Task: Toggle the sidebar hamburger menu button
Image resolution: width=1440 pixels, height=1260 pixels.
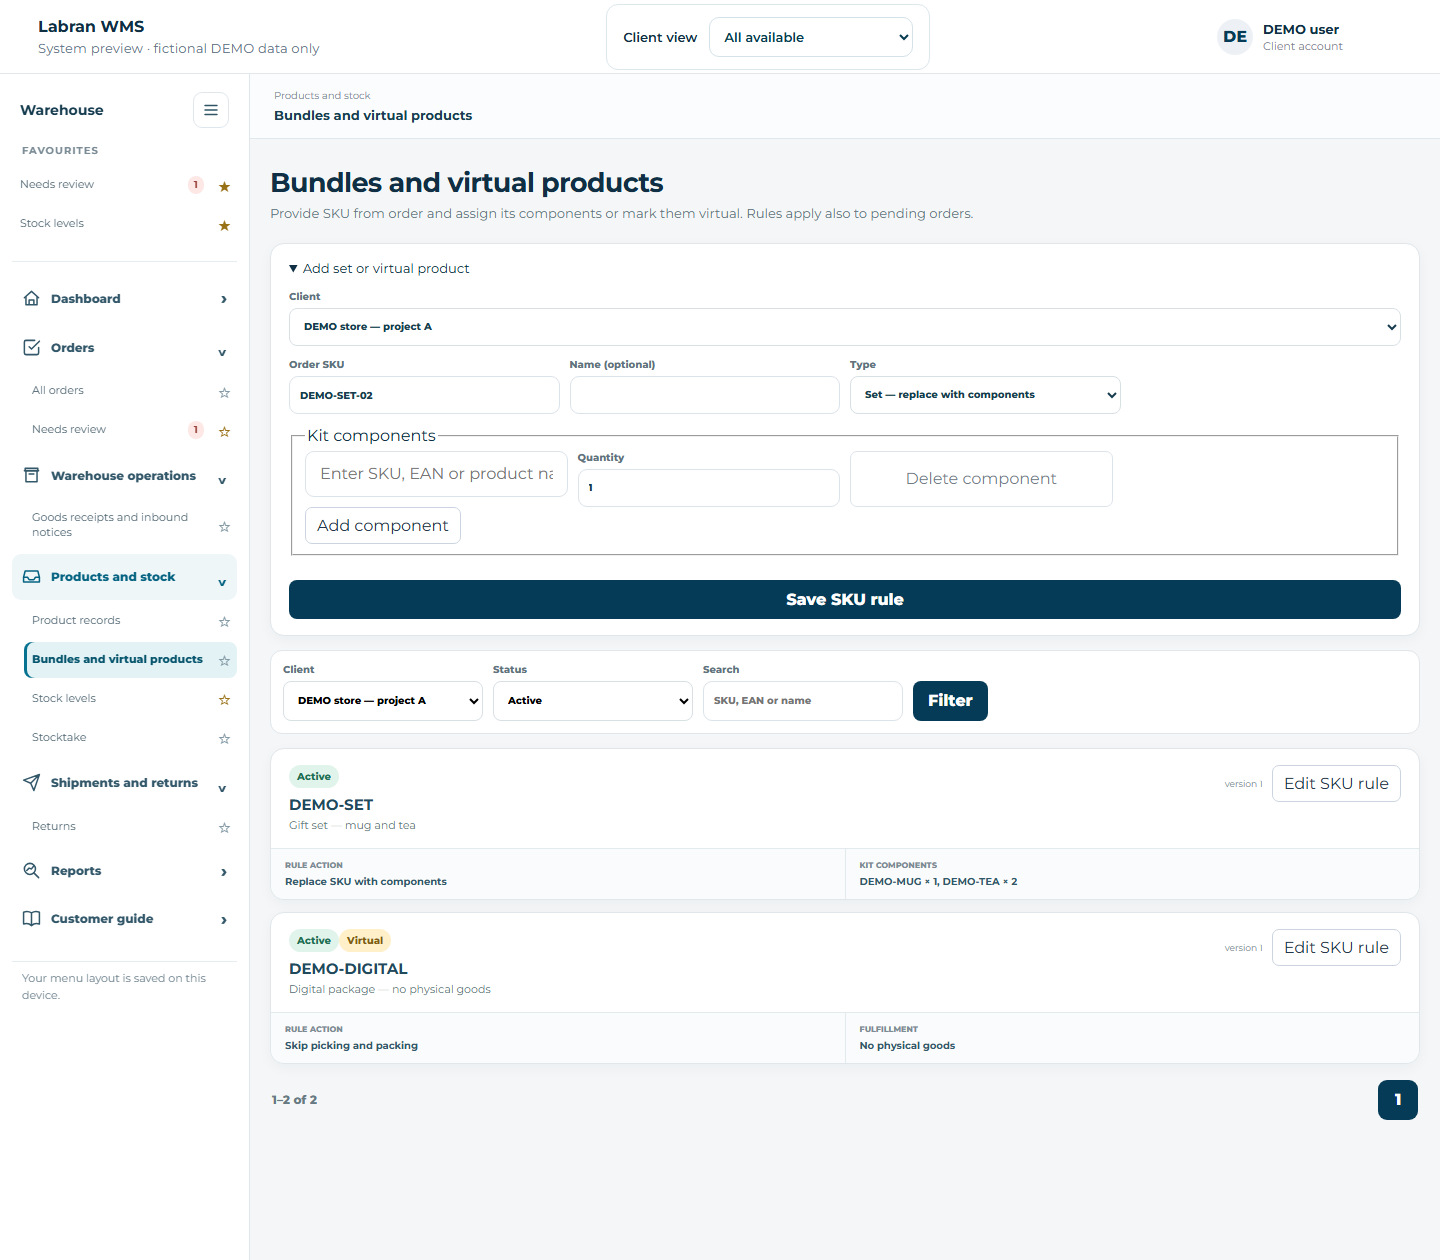Action: pos(211,110)
